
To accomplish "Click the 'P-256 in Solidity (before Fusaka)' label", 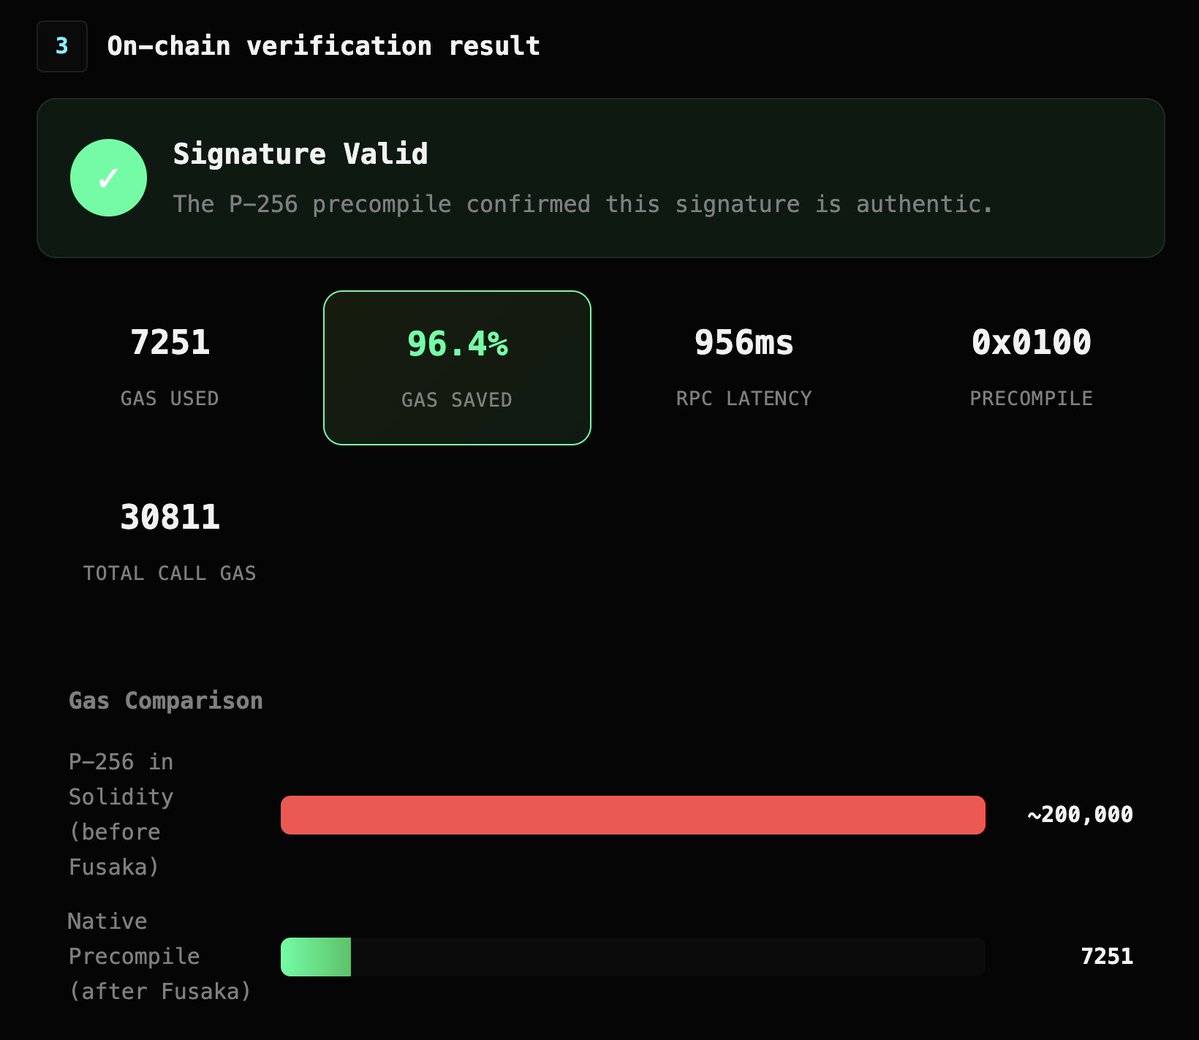I will click(x=121, y=814).
